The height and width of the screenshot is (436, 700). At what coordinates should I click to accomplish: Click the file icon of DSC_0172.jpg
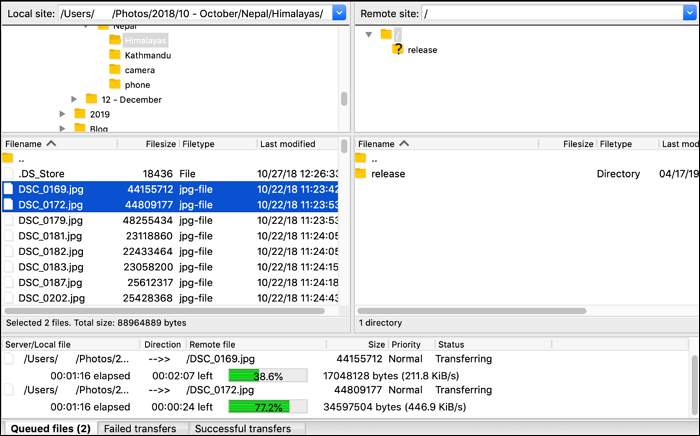pyautogui.click(x=8, y=204)
